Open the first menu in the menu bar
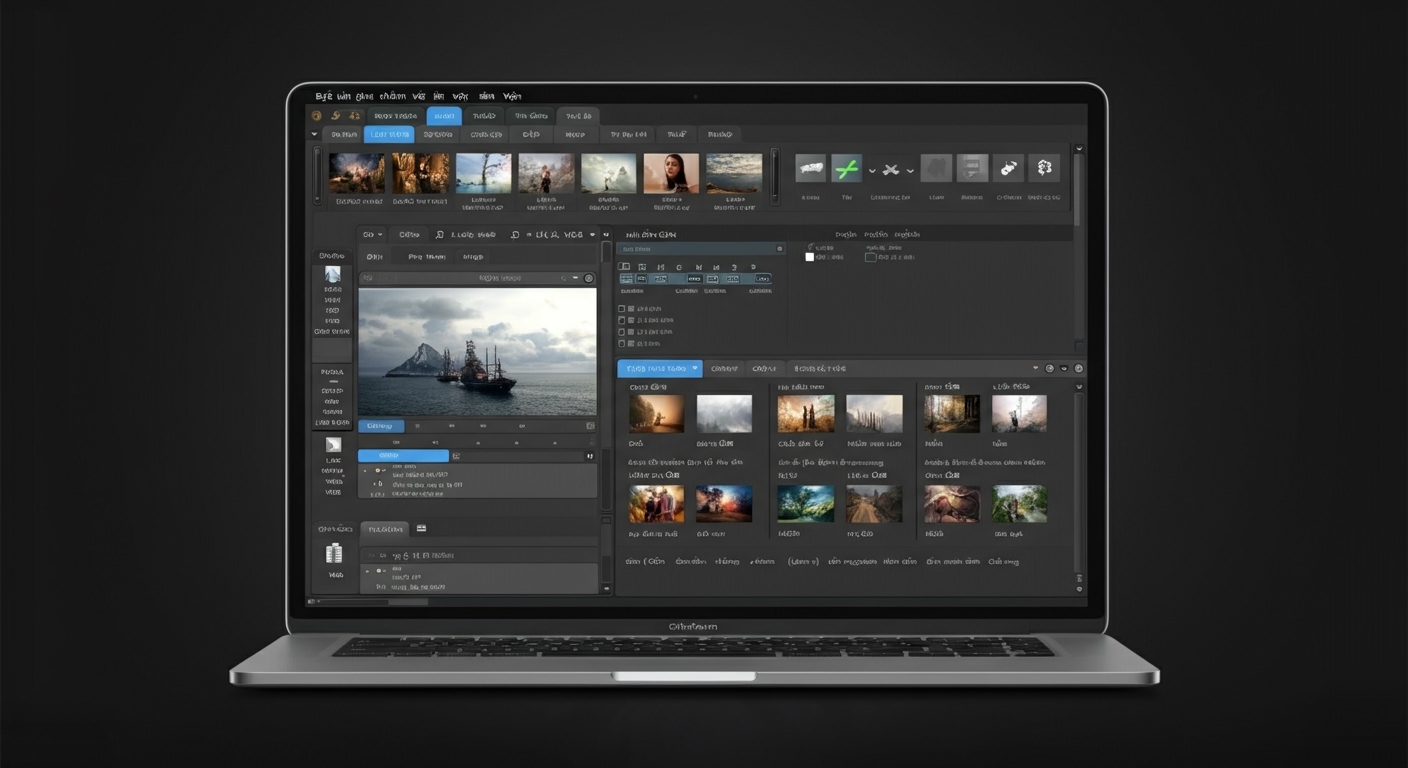Image resolution: width=1408 pixels, height=768 pixels. (x=322, y=96)
